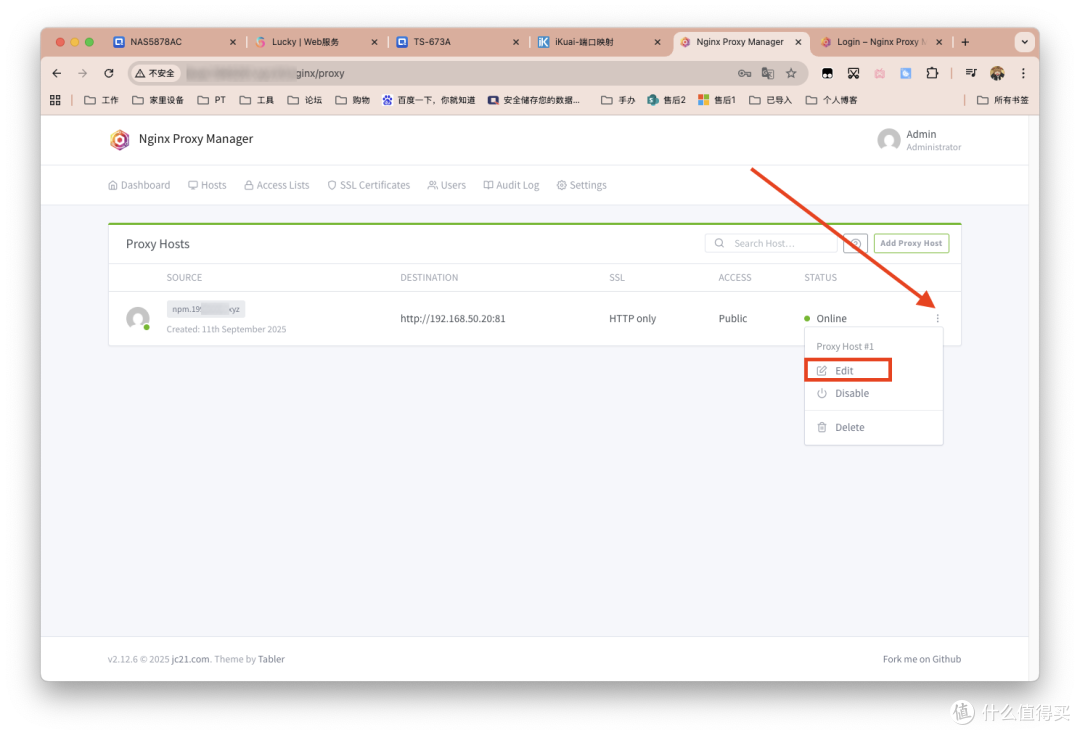Open the 家里设备 bookmarks folder

pyautogui.click(x=158, y=100)
